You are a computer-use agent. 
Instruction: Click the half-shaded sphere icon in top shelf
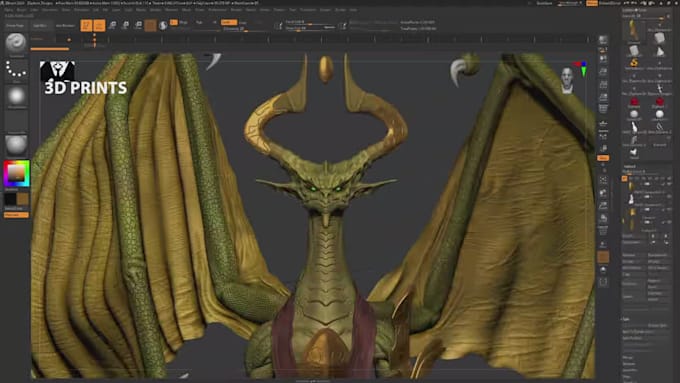click(163, 26)
